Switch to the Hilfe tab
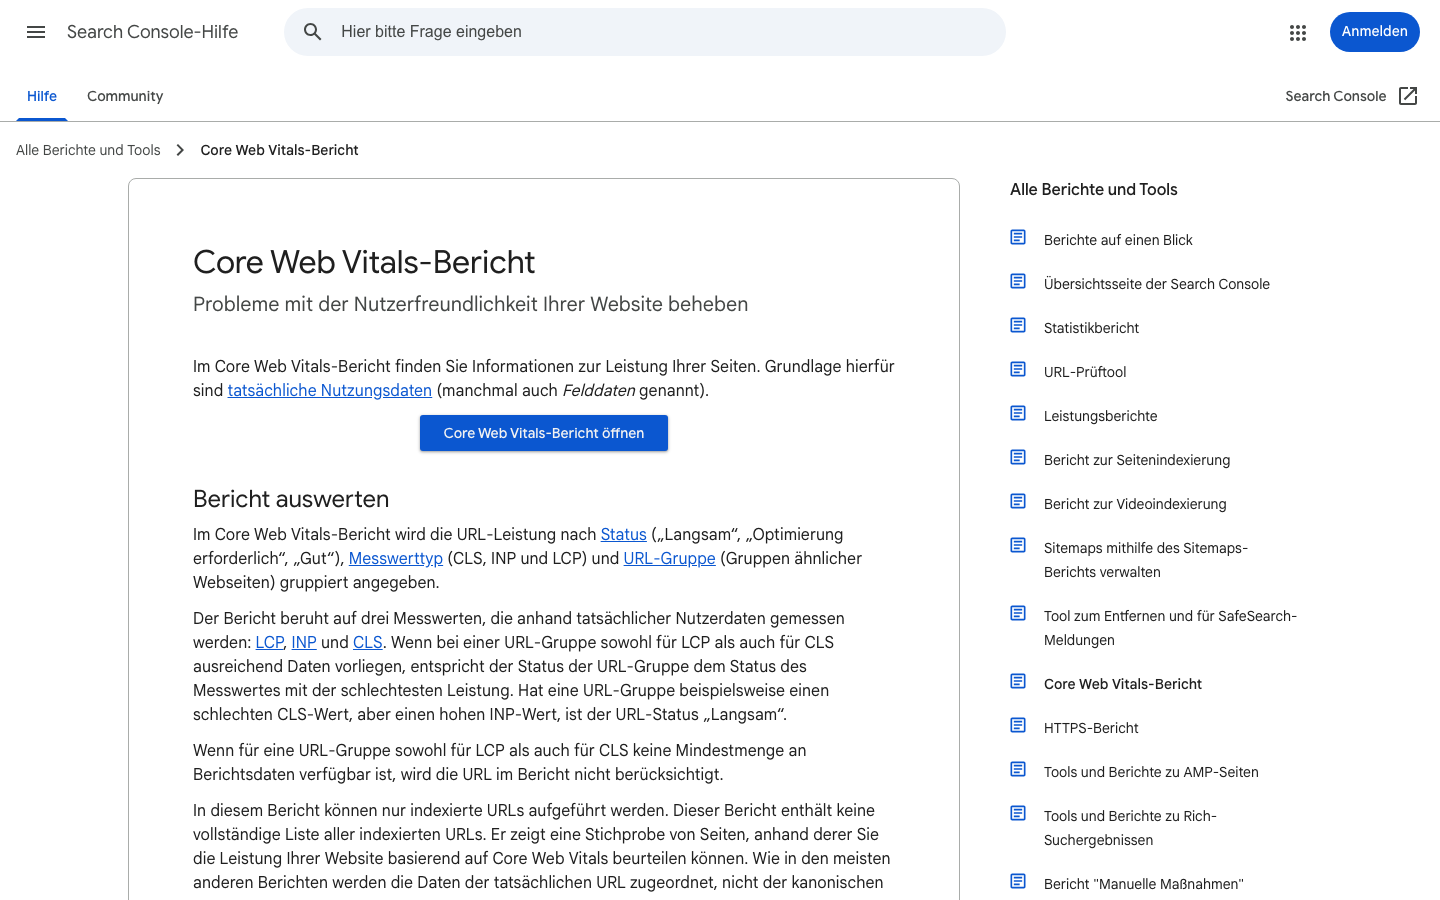The height and width of the screenshot is (900, 1440). pyautogui.click(x=42, y=96)
